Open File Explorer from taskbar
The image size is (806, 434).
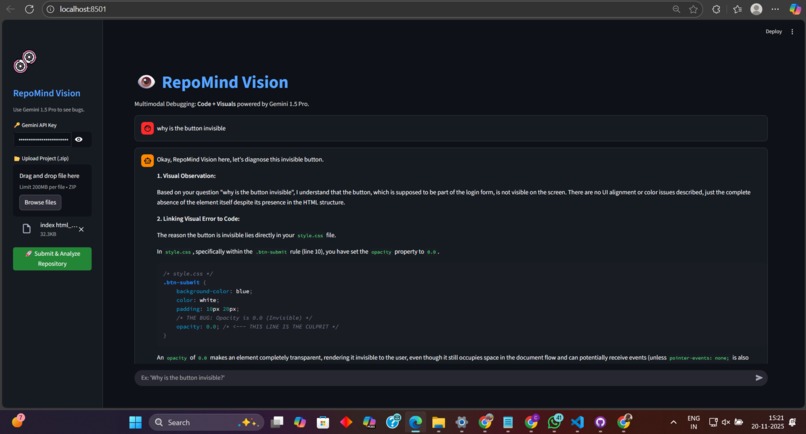click(438, 423)
